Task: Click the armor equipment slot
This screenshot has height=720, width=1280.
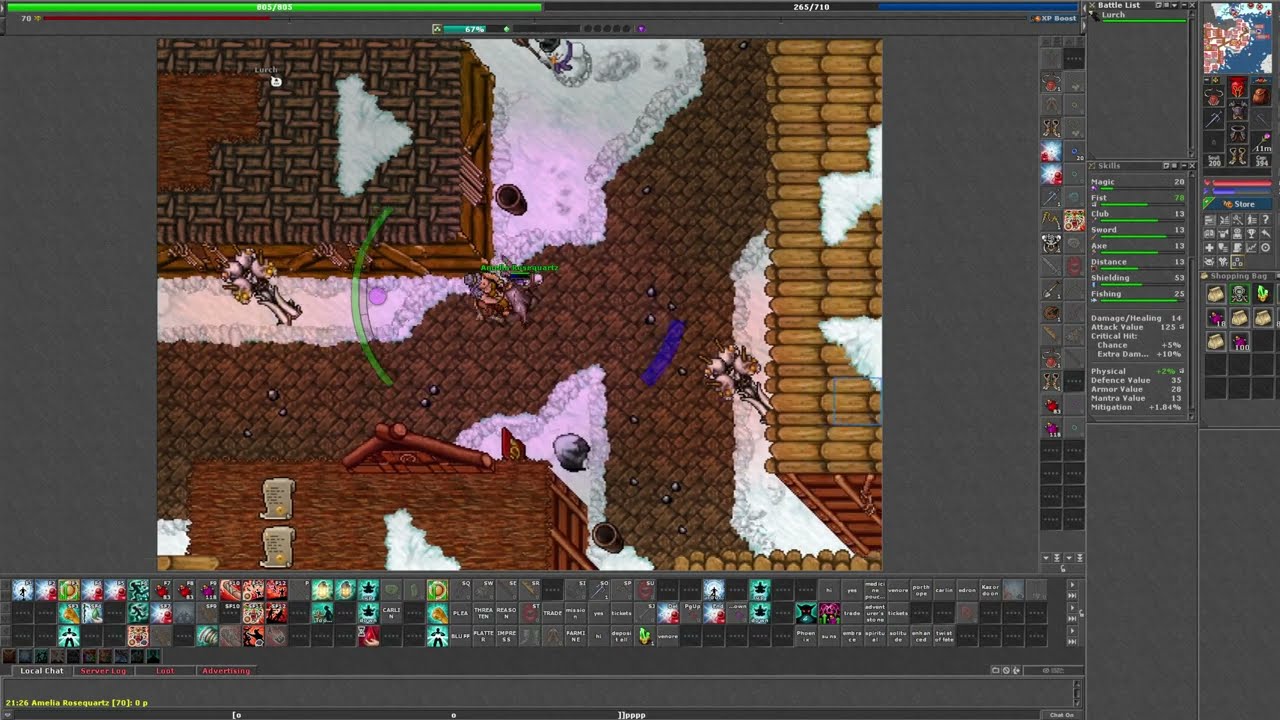Action: click(1236, 110)
